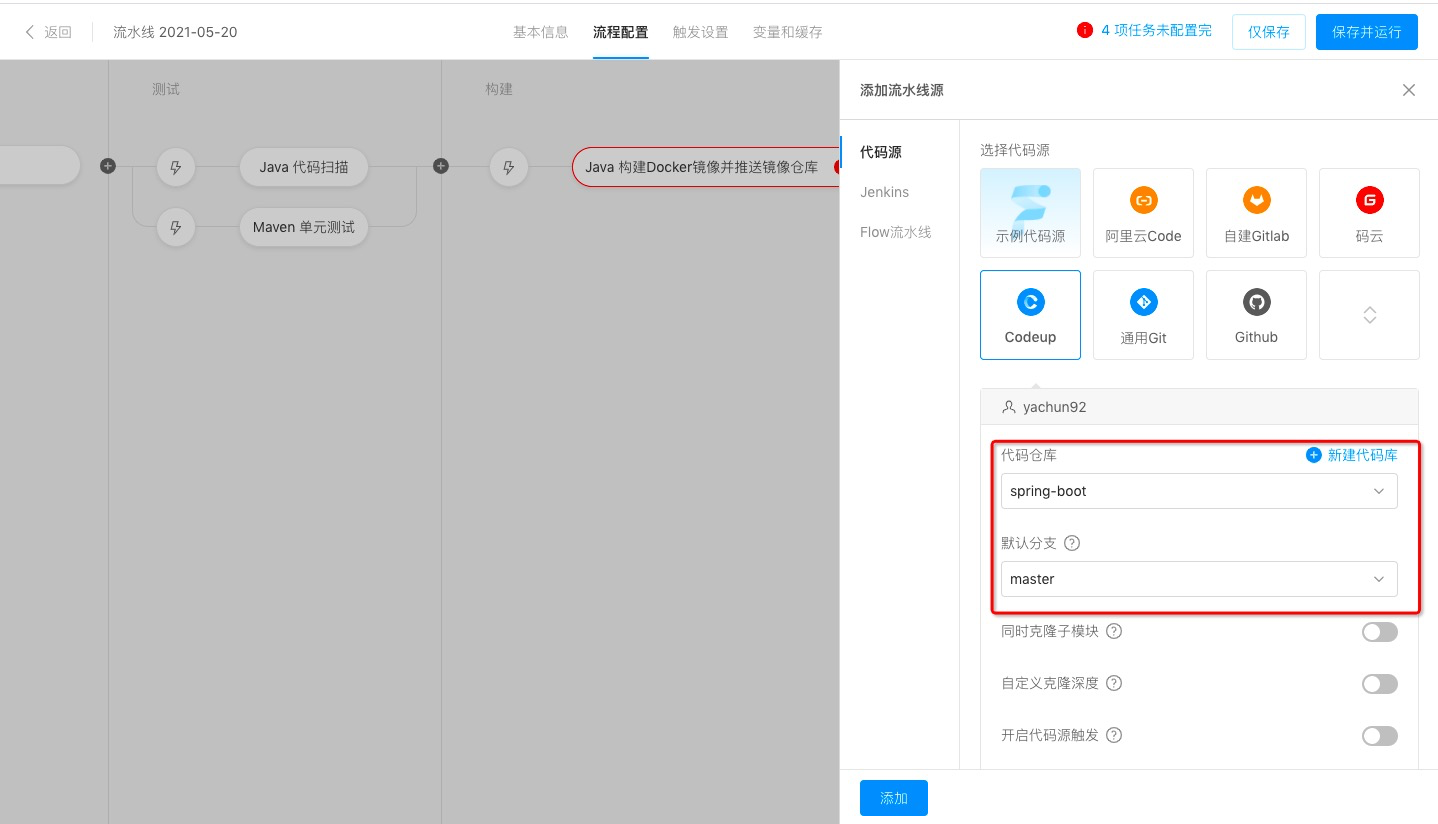Switch to 触发设置 tab
The width and height of the screenshot is (1438, 824).
[700, 32]
